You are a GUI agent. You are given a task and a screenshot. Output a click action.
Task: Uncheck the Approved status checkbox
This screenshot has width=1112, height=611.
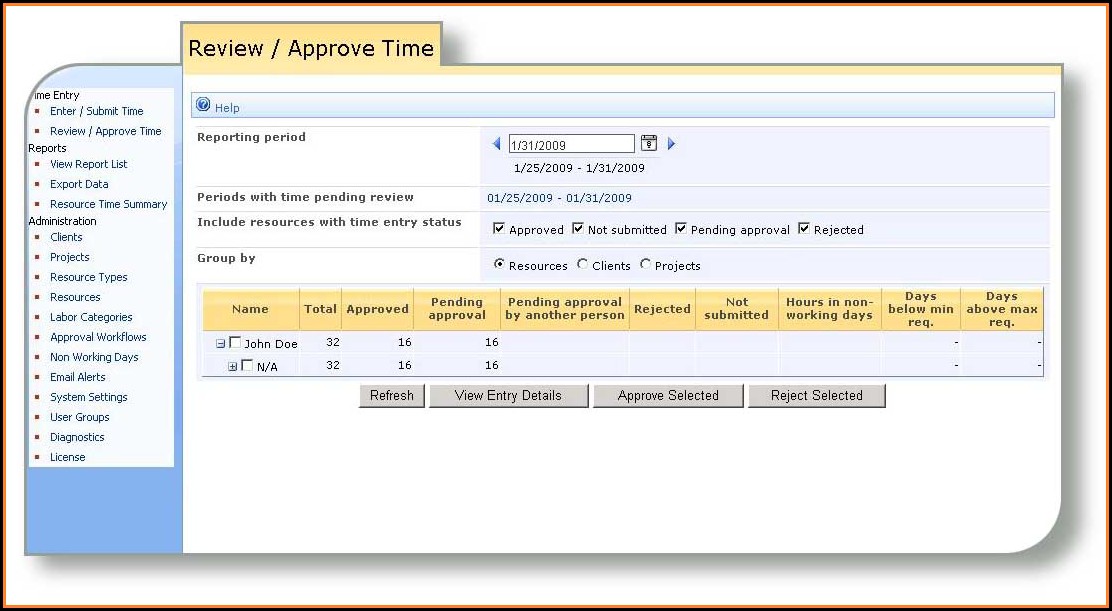(x=499, y=229)
